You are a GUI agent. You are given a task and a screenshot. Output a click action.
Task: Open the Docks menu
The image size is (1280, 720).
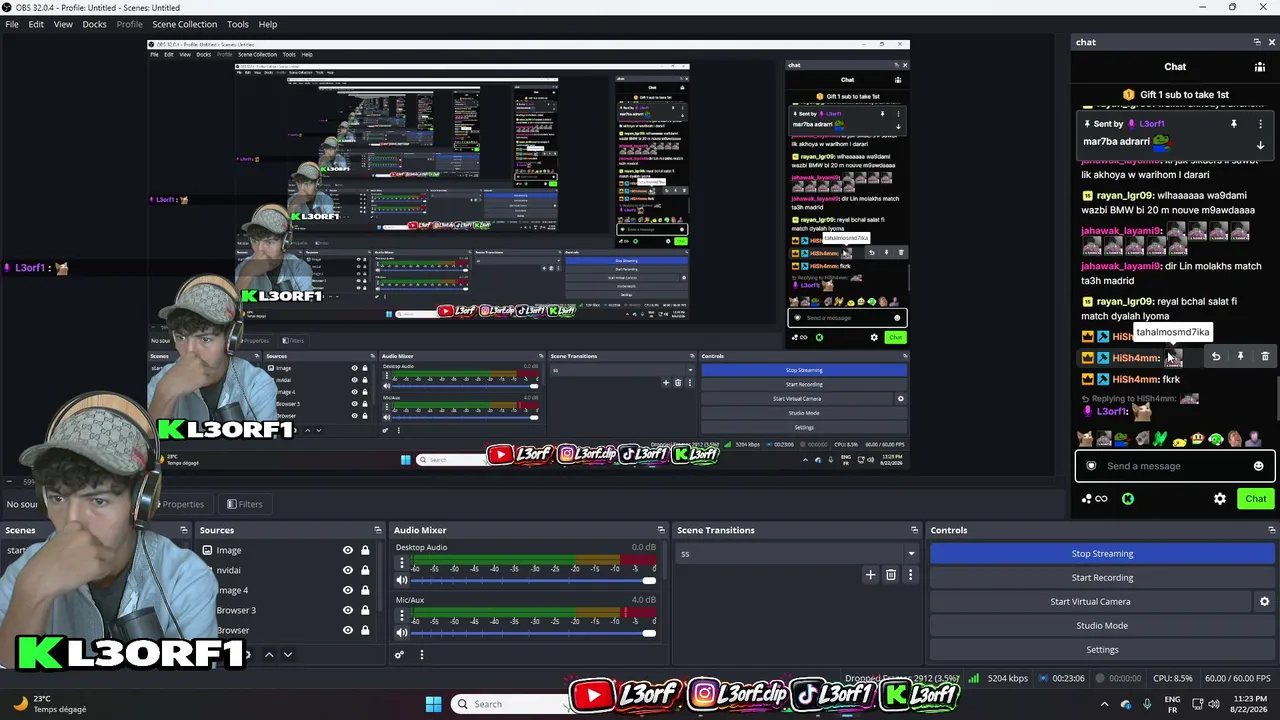(x=94, y=24)
